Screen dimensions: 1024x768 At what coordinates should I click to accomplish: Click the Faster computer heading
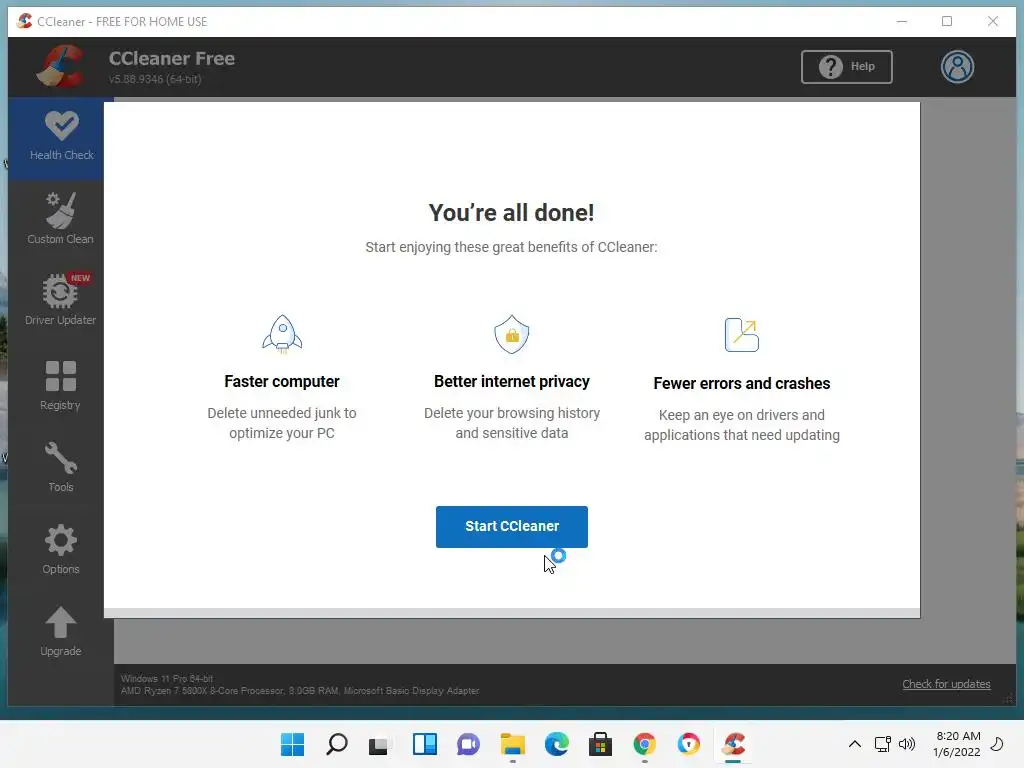[x=281, y=381]
